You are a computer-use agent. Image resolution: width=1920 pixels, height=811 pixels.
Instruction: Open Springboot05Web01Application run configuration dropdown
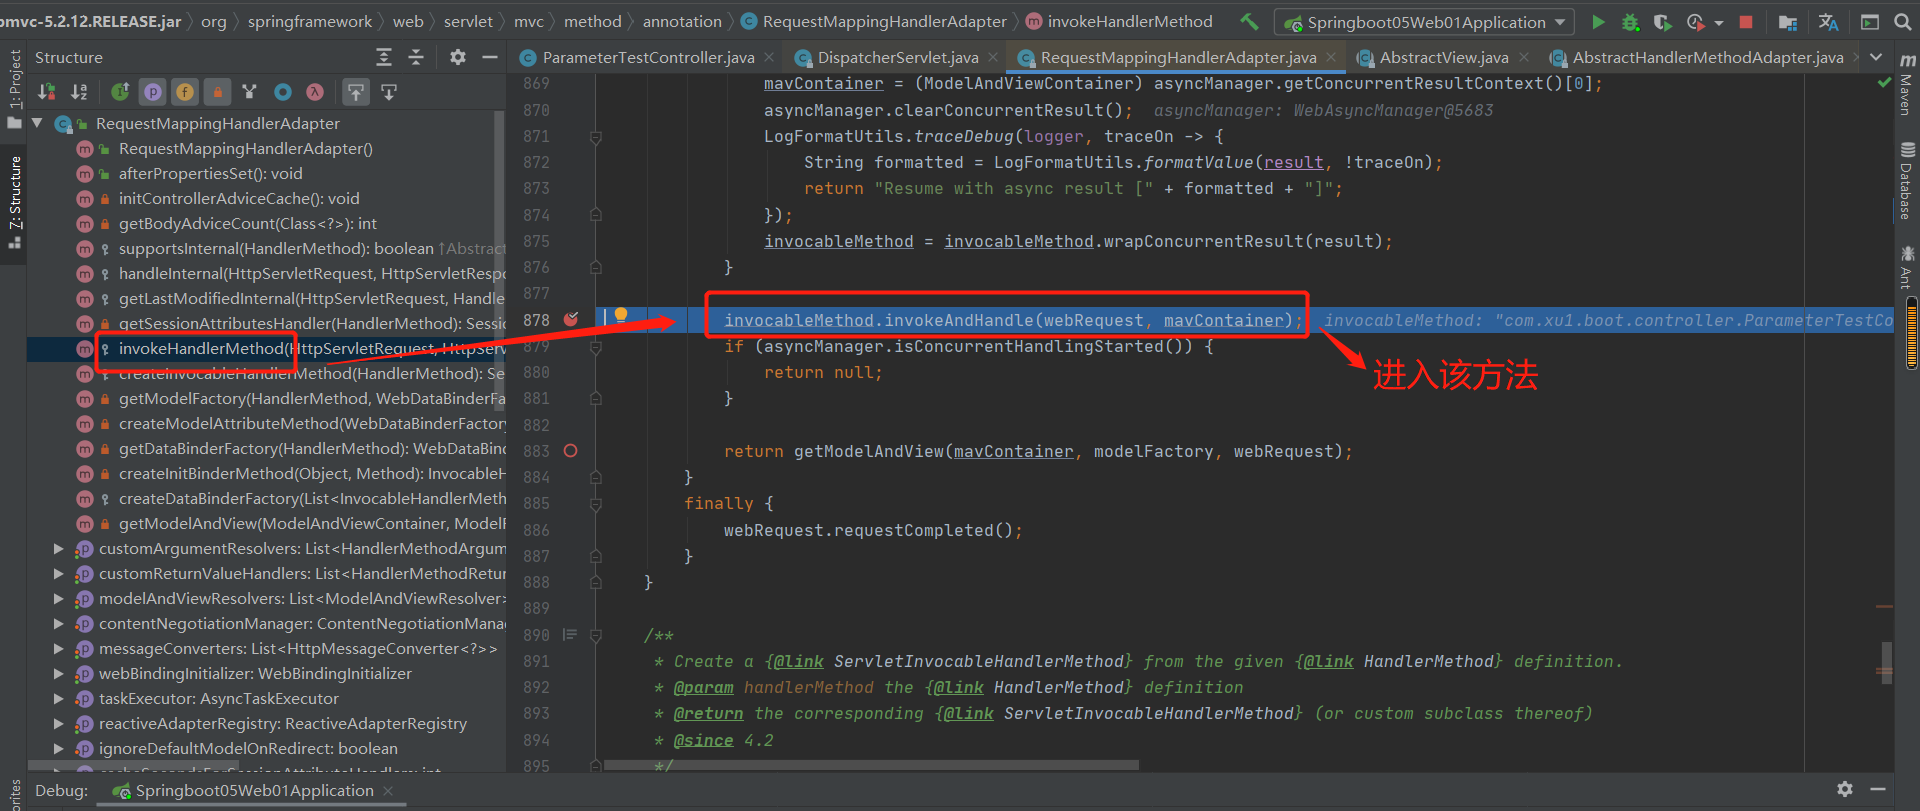(1424, 22)
